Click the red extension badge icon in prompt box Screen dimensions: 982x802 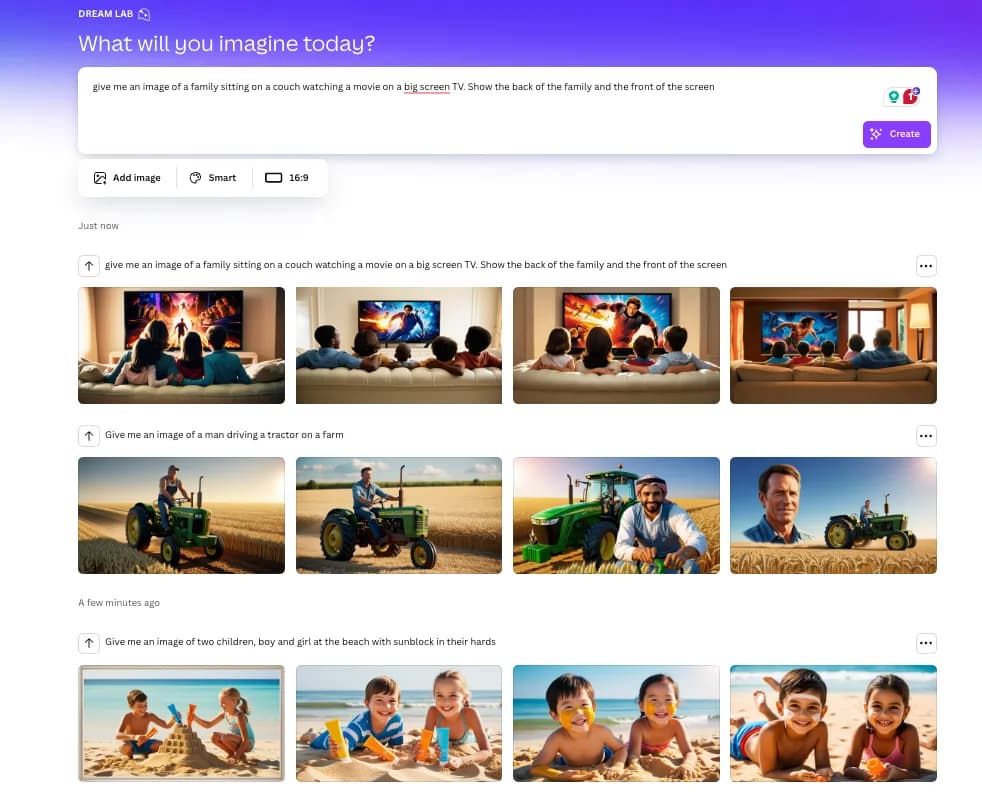click(x=911, y=96)
